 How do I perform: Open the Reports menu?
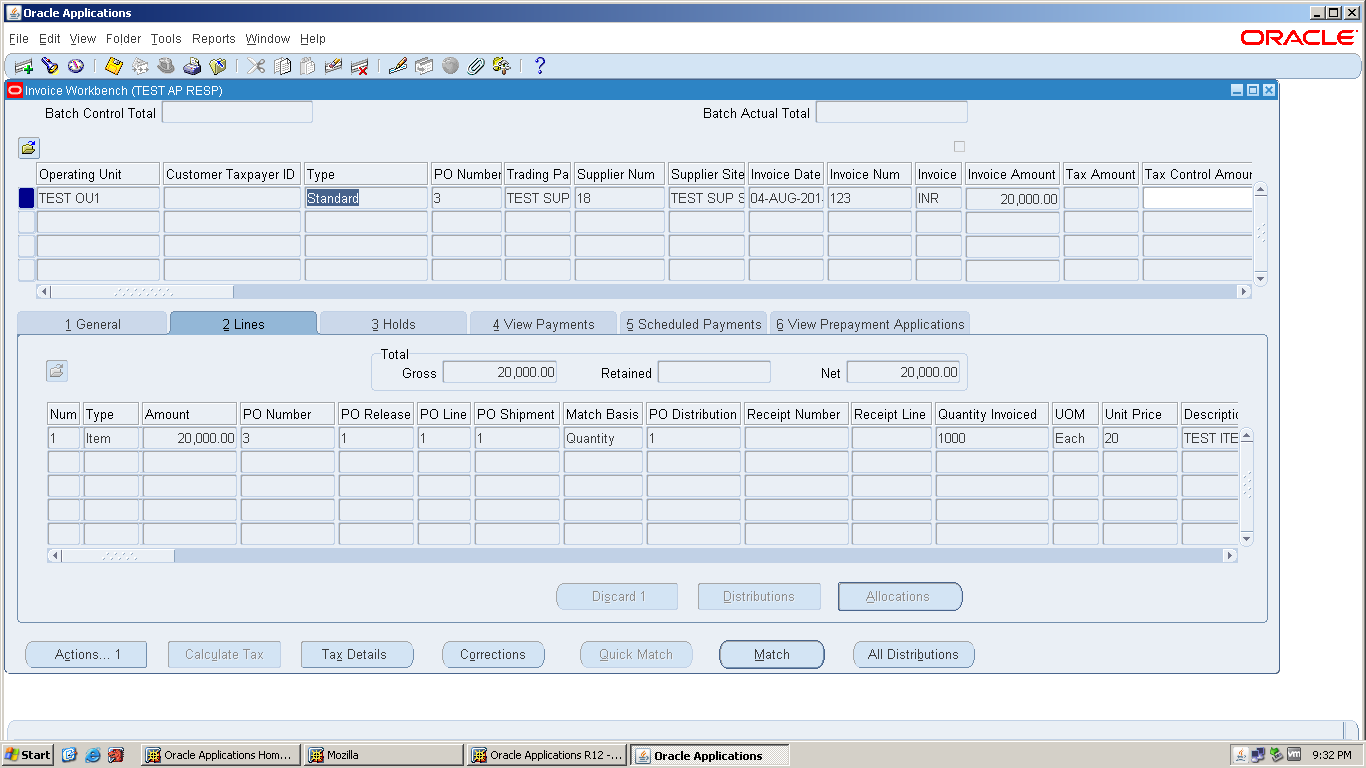(214, 39)
